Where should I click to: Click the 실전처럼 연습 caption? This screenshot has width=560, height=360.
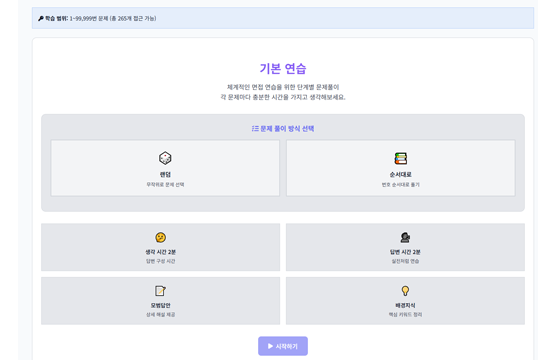point(405,261)
